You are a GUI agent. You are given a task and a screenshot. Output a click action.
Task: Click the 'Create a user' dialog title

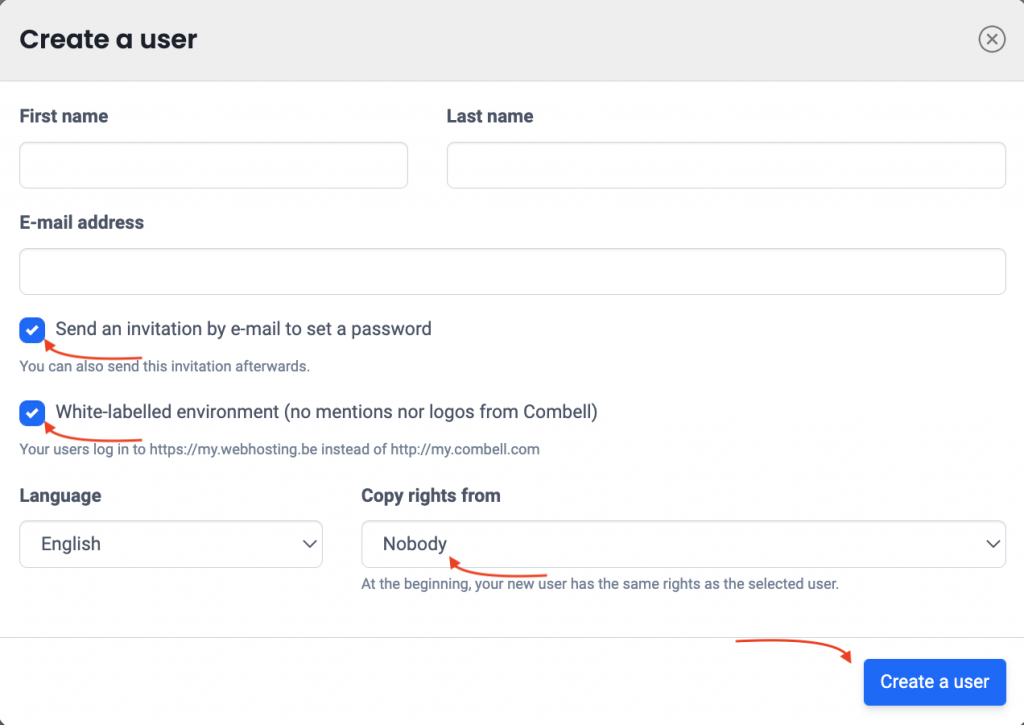pos(108,39)
